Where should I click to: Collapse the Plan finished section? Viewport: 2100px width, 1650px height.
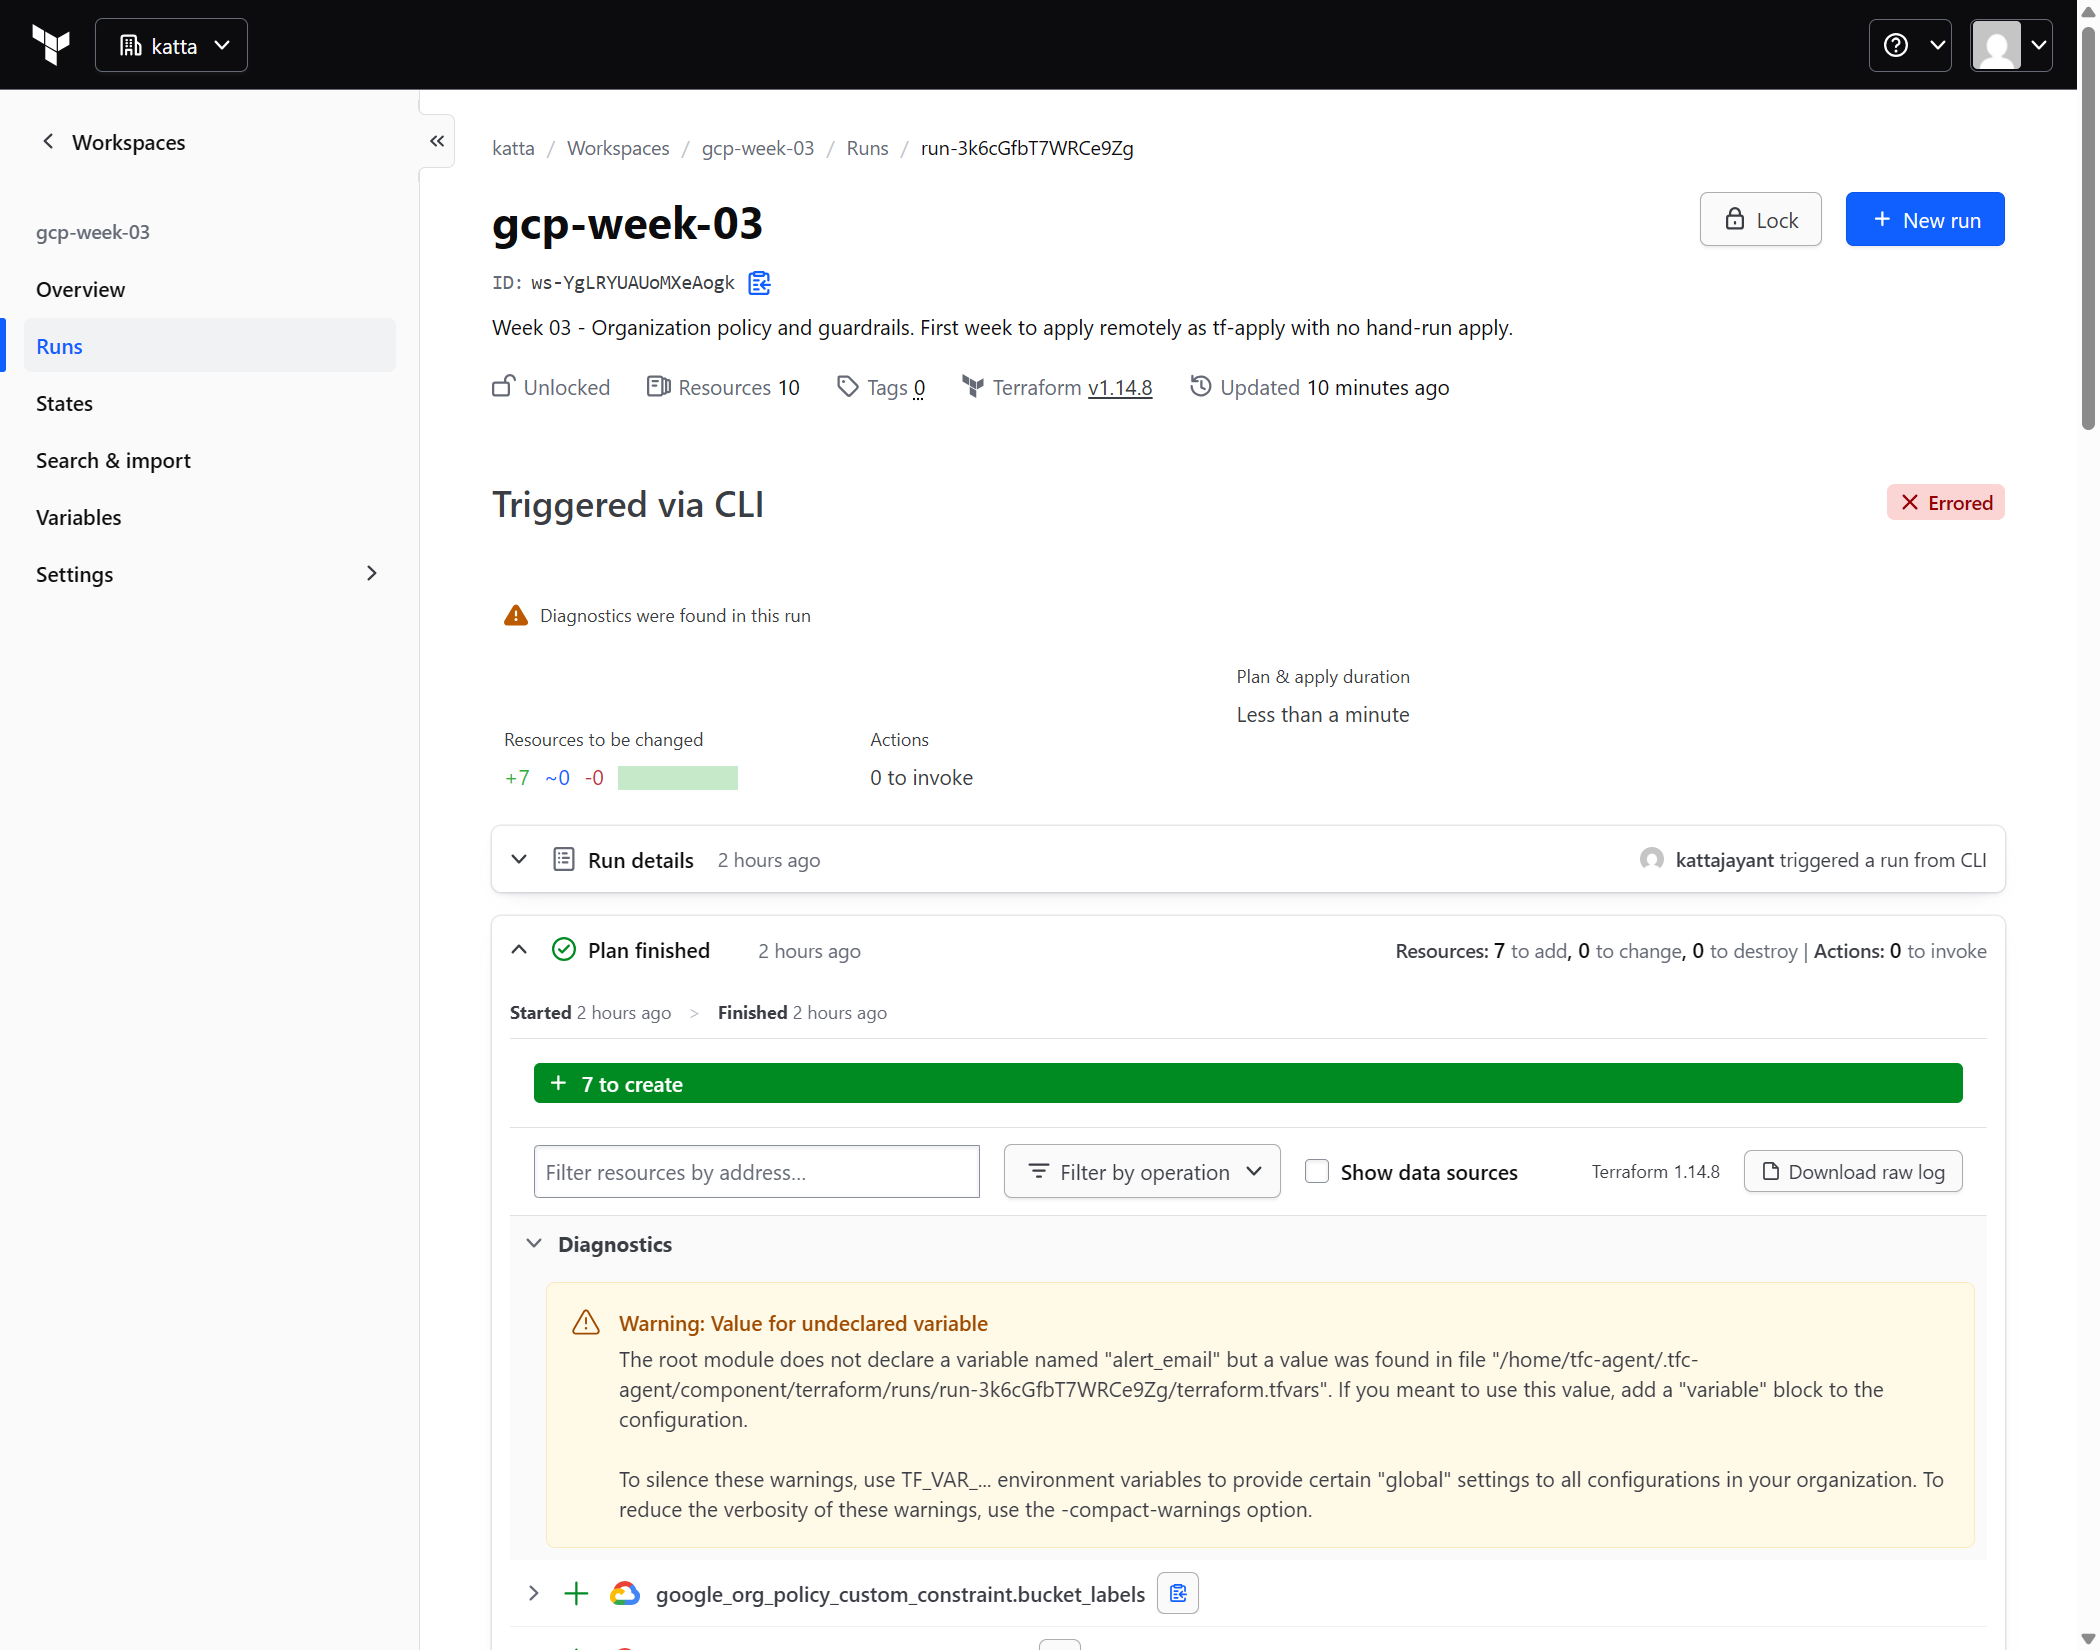click(x=519, y=949)
